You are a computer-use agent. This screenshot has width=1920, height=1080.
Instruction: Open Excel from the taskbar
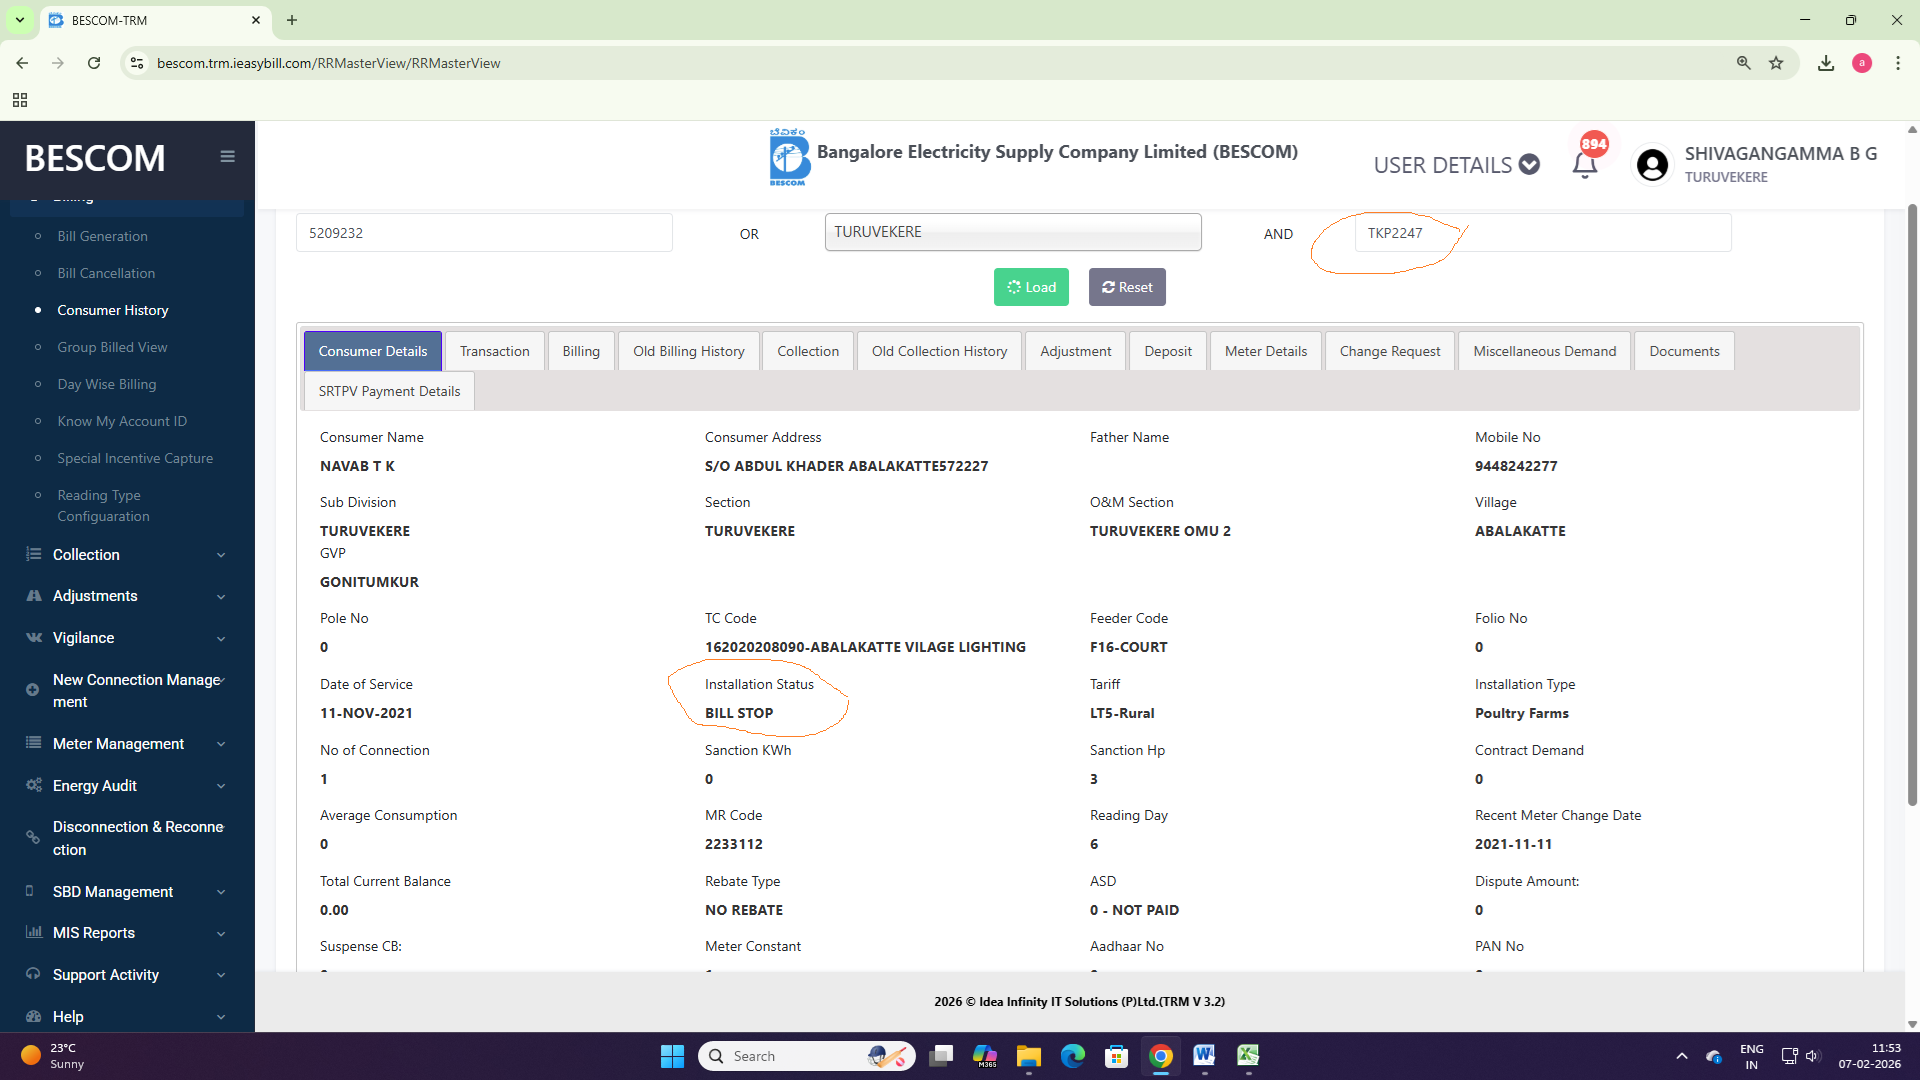(1248, 1056)
